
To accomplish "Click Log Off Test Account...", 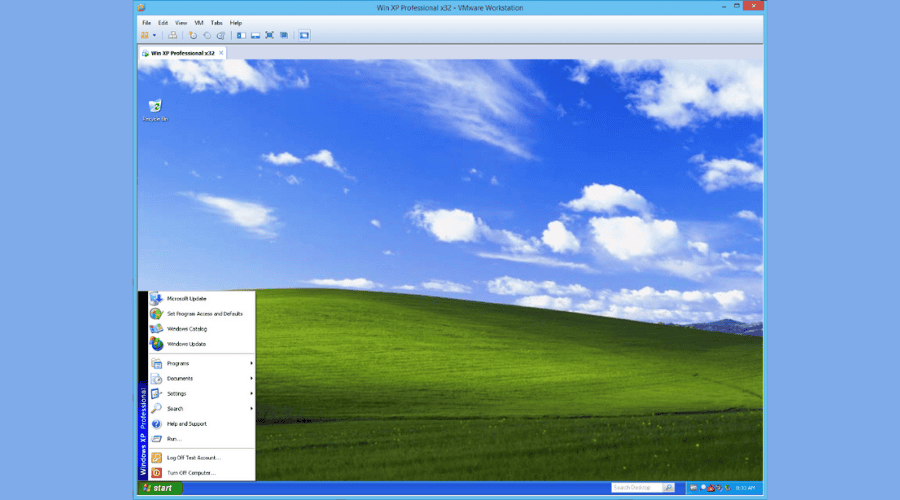I will coord(201,458).
